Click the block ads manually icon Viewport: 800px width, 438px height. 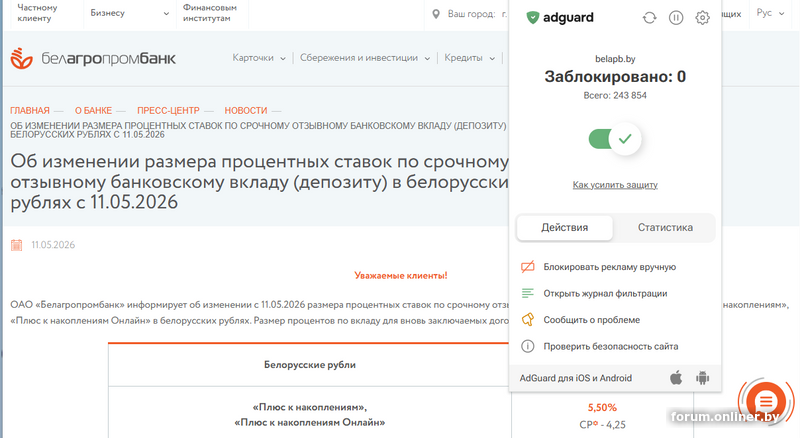(x=528, y=267)
